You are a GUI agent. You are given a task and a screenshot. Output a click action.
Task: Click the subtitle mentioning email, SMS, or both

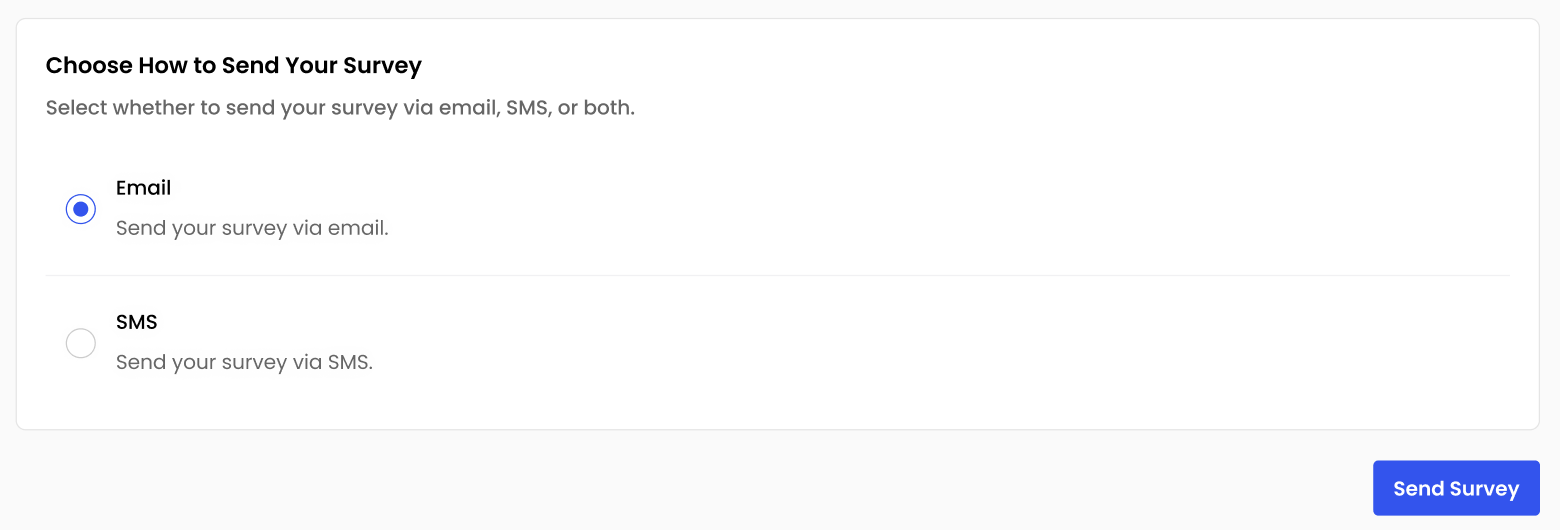tap(340, 108)
